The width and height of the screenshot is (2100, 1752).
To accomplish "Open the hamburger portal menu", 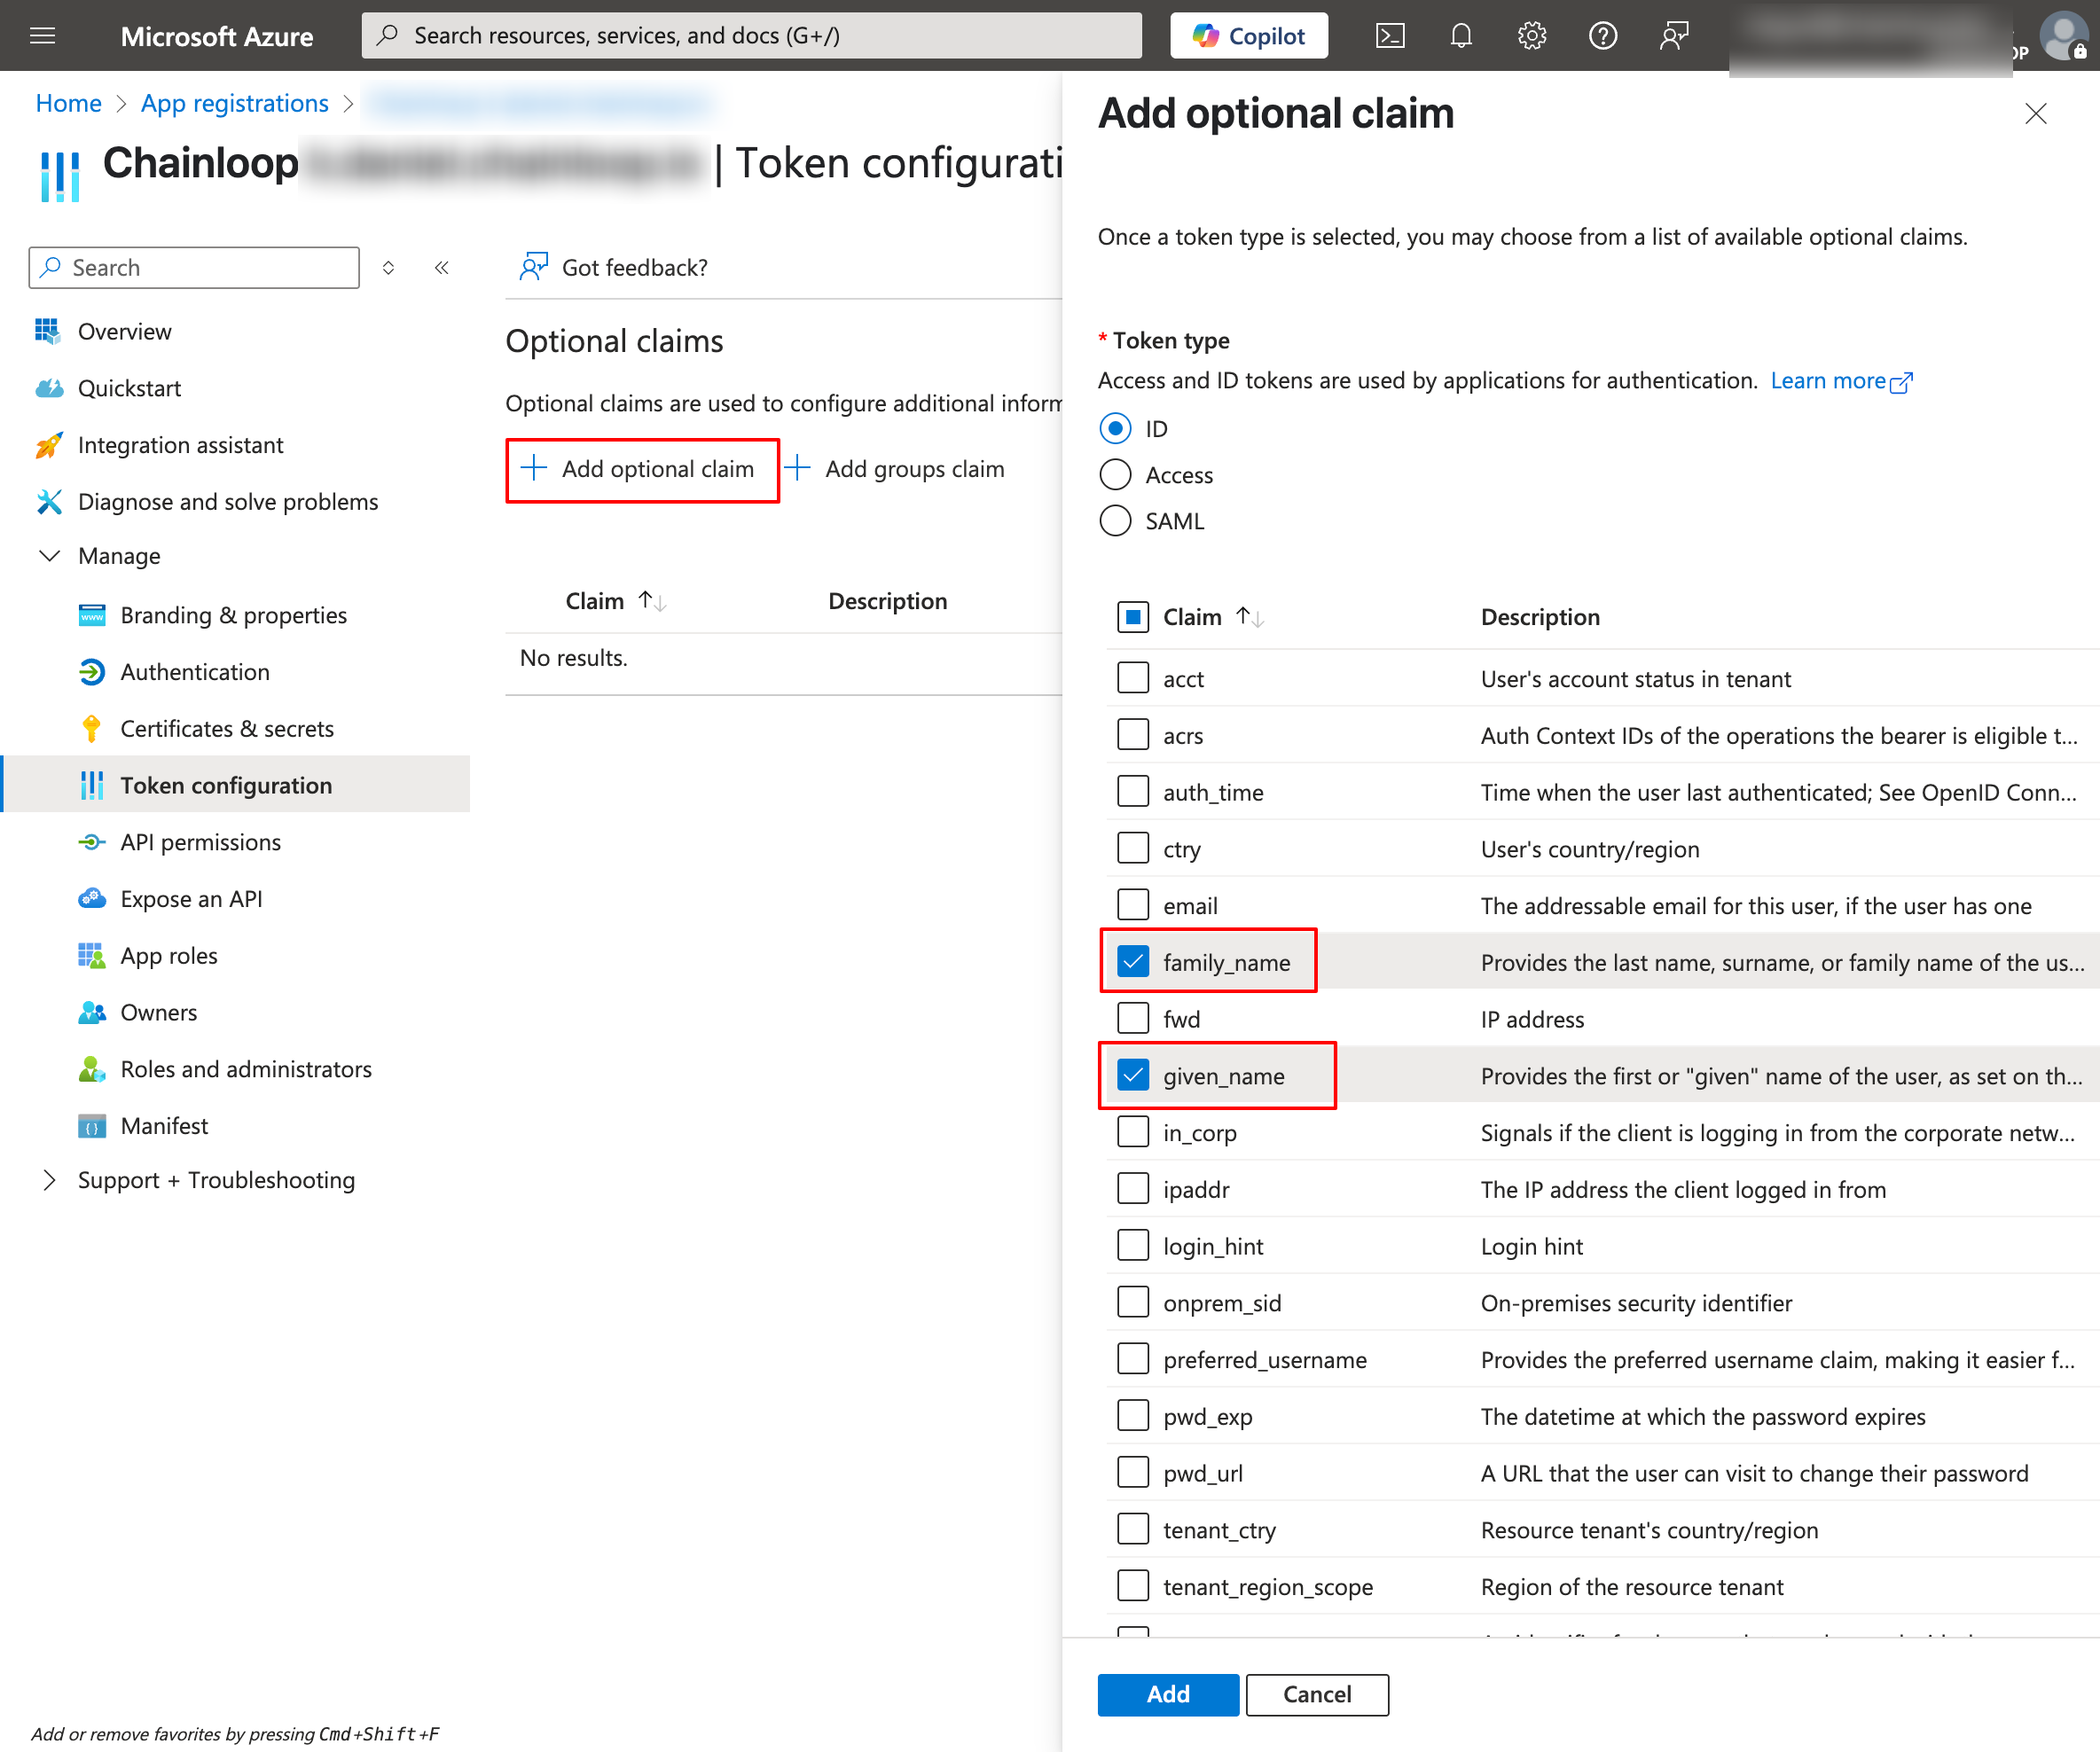I will coord(43,36).
